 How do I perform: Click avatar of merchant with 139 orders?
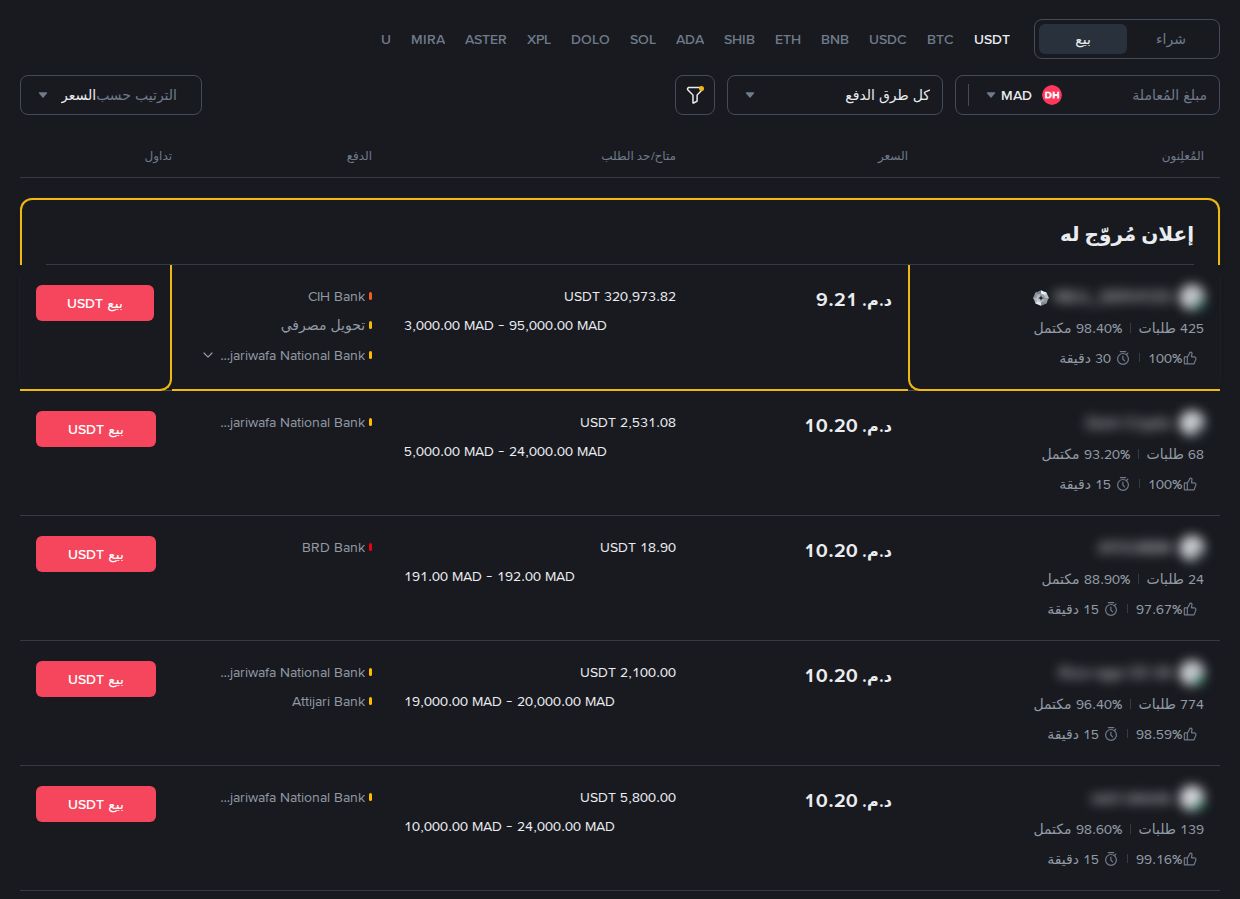1190,797
